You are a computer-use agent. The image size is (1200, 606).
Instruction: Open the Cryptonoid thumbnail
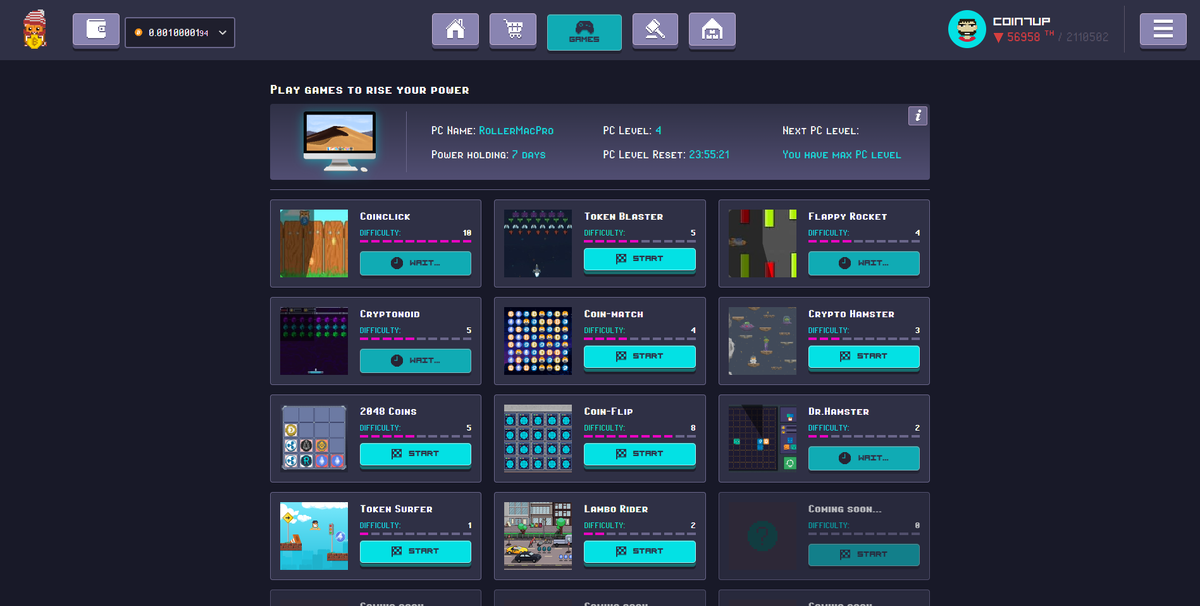[314, 341]
